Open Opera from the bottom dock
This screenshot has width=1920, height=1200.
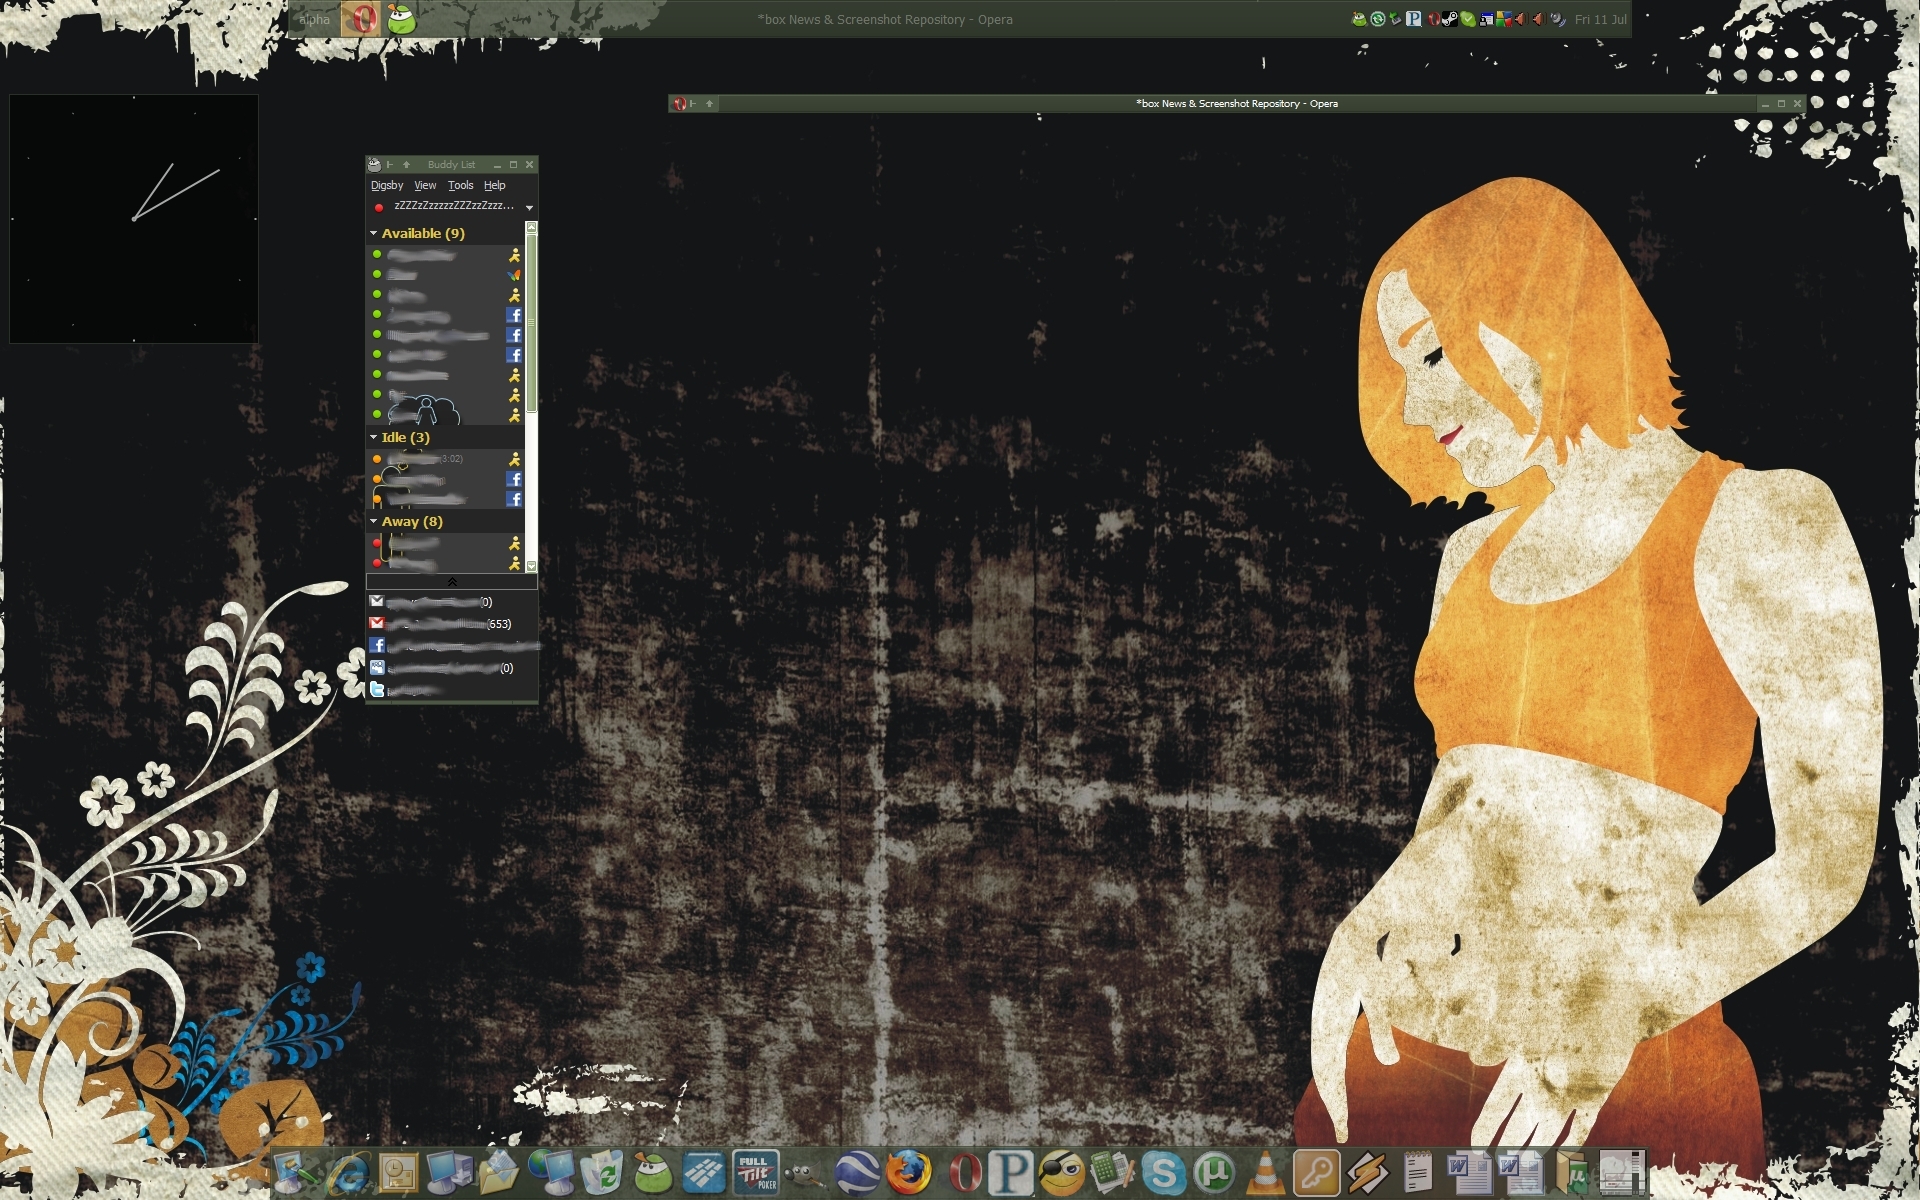coord(965,1172)
